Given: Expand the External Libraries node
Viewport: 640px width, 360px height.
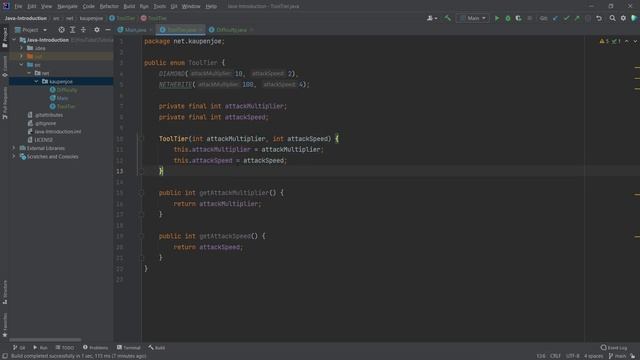Looking at the screenshot, I should [x=14, y=148].
